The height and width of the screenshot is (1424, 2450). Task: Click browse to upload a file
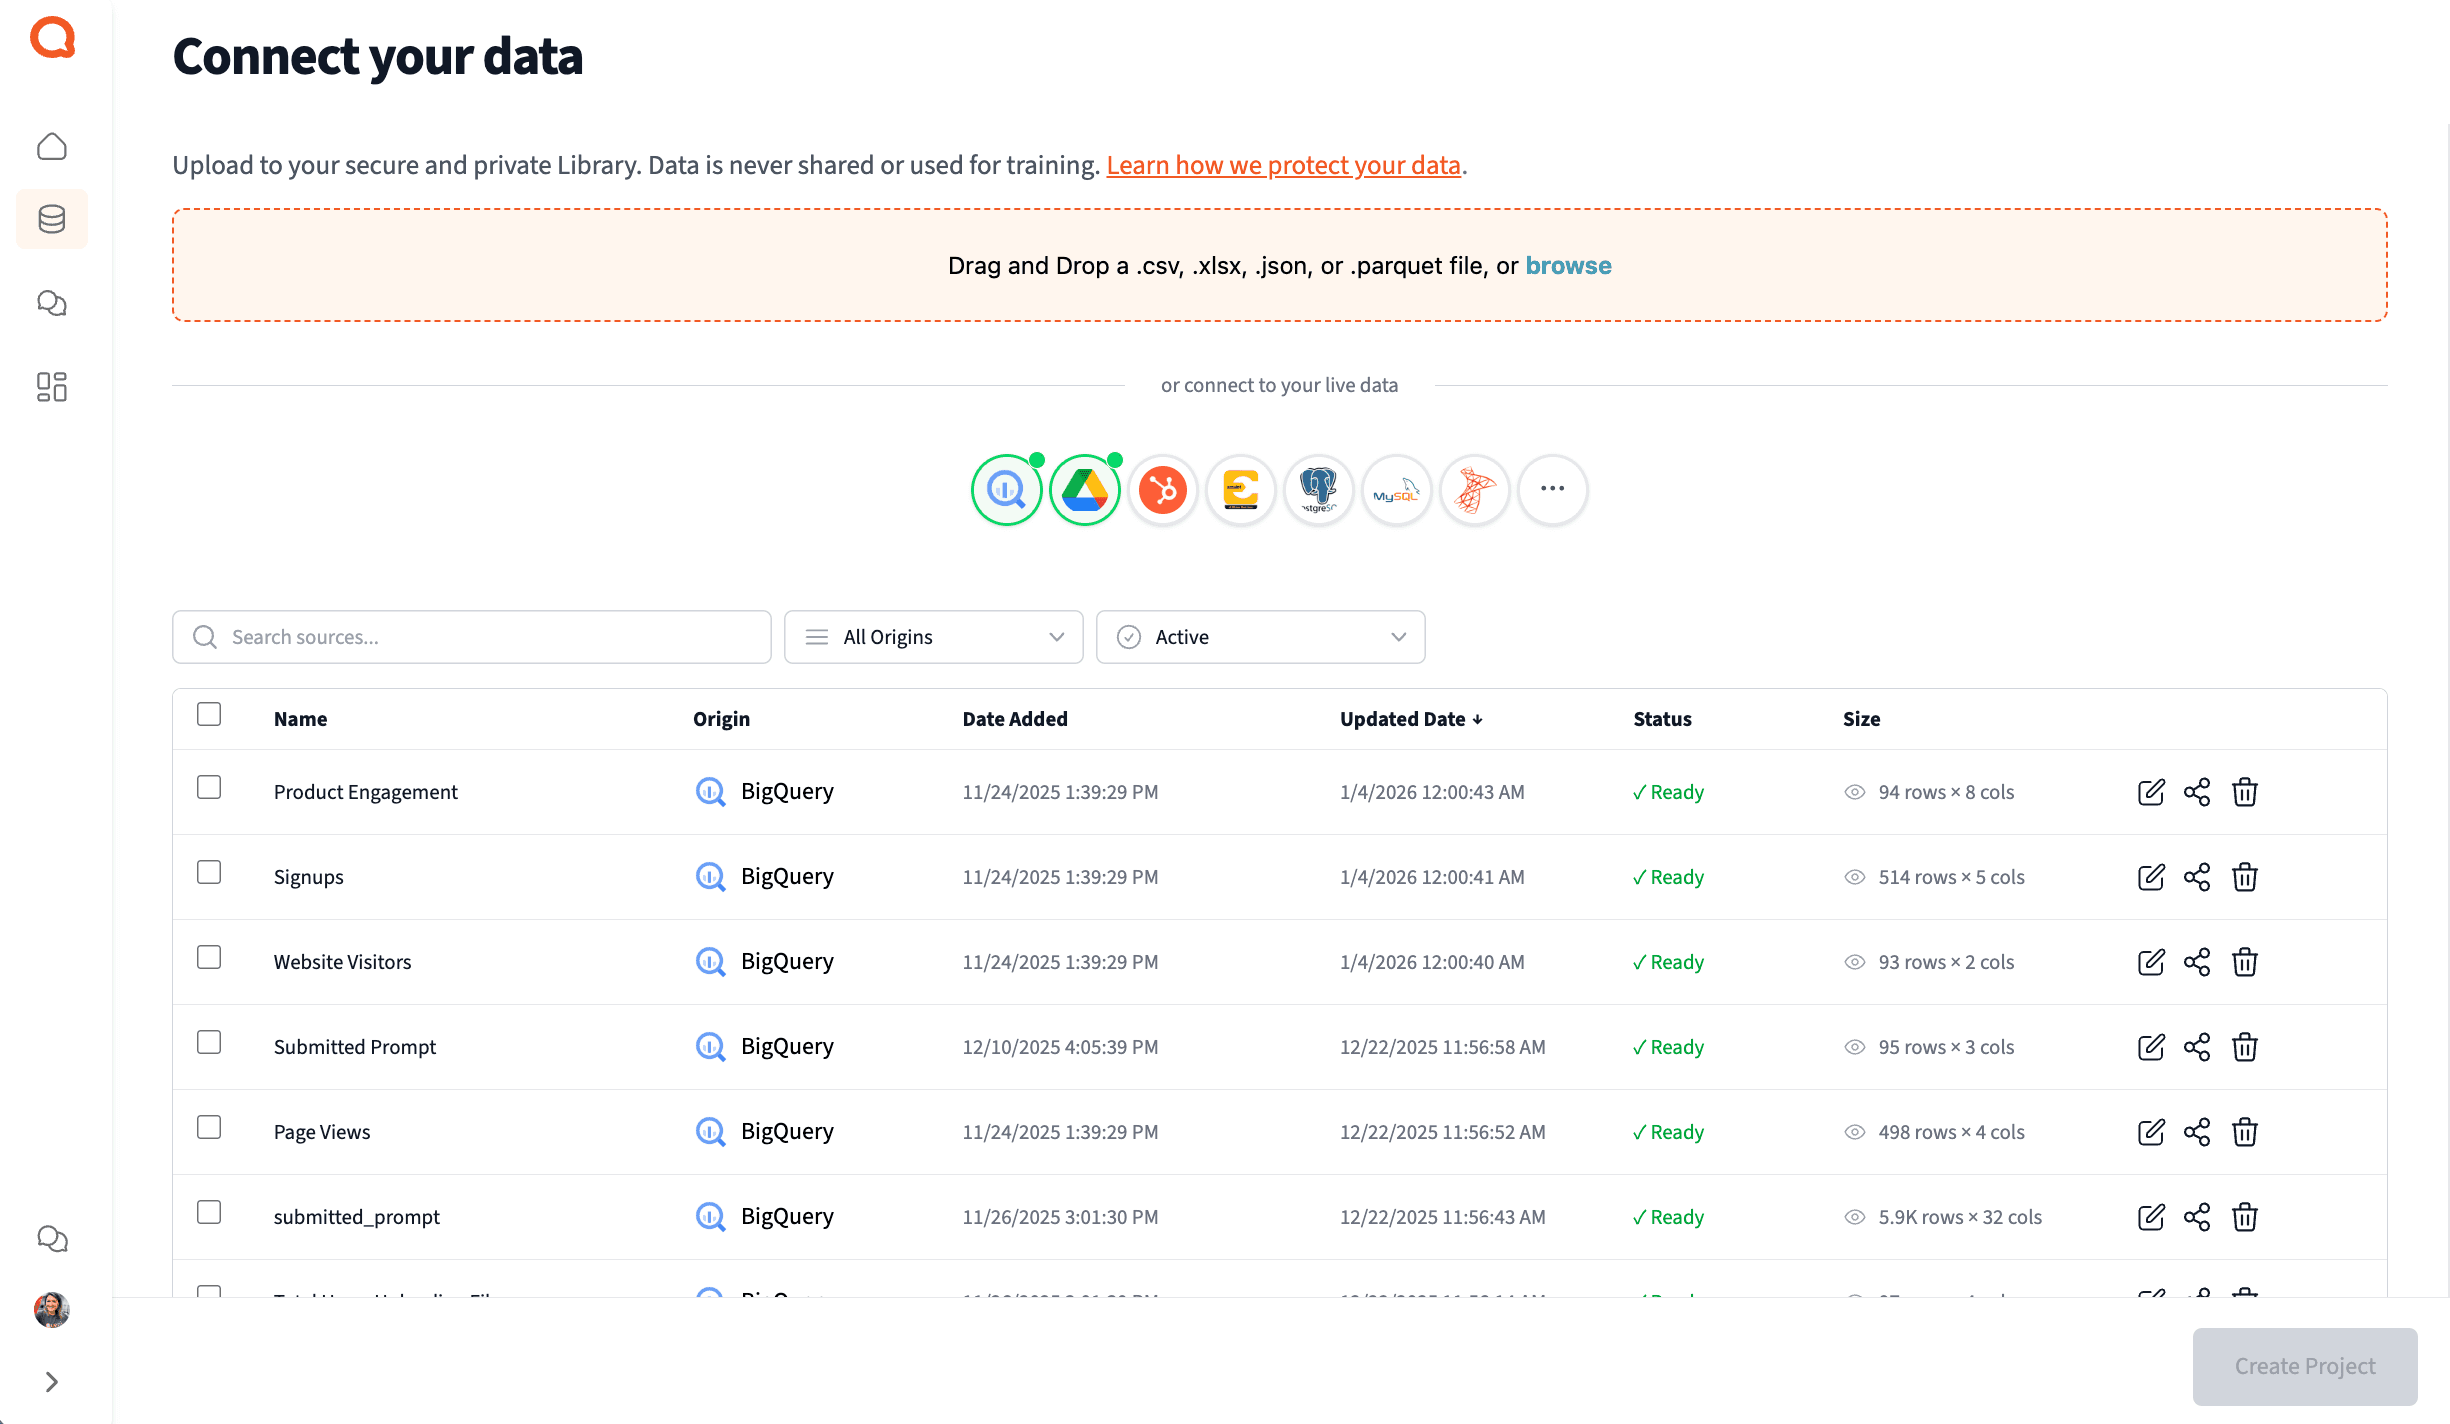pos(1568,265)
